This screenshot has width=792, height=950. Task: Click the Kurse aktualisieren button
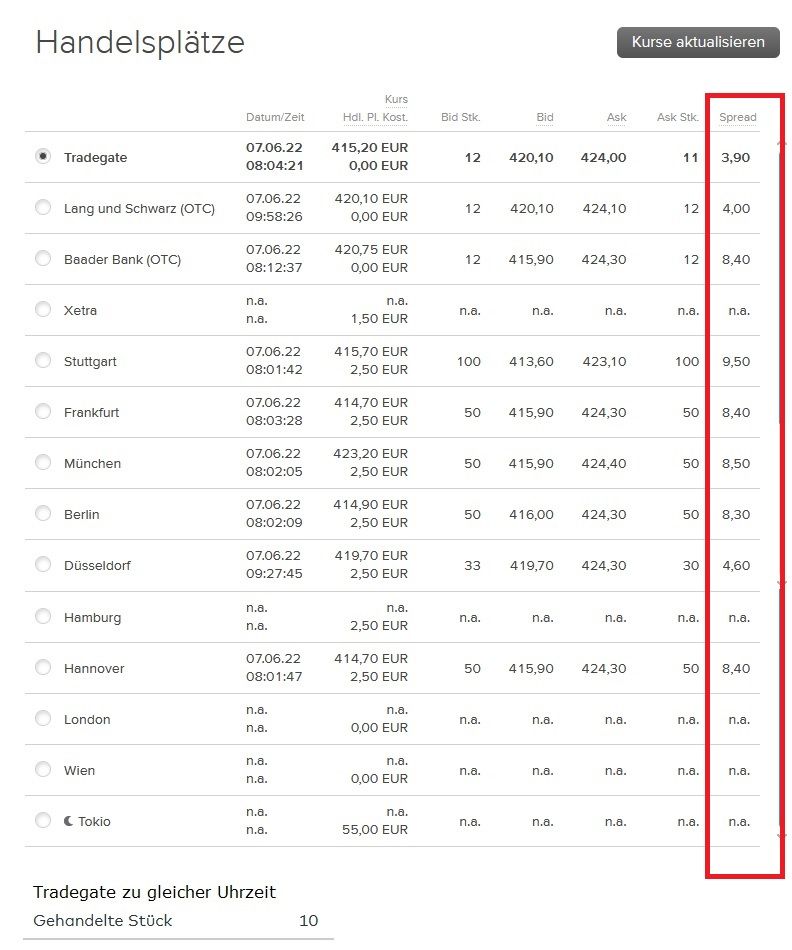click(x=698, y=42)
